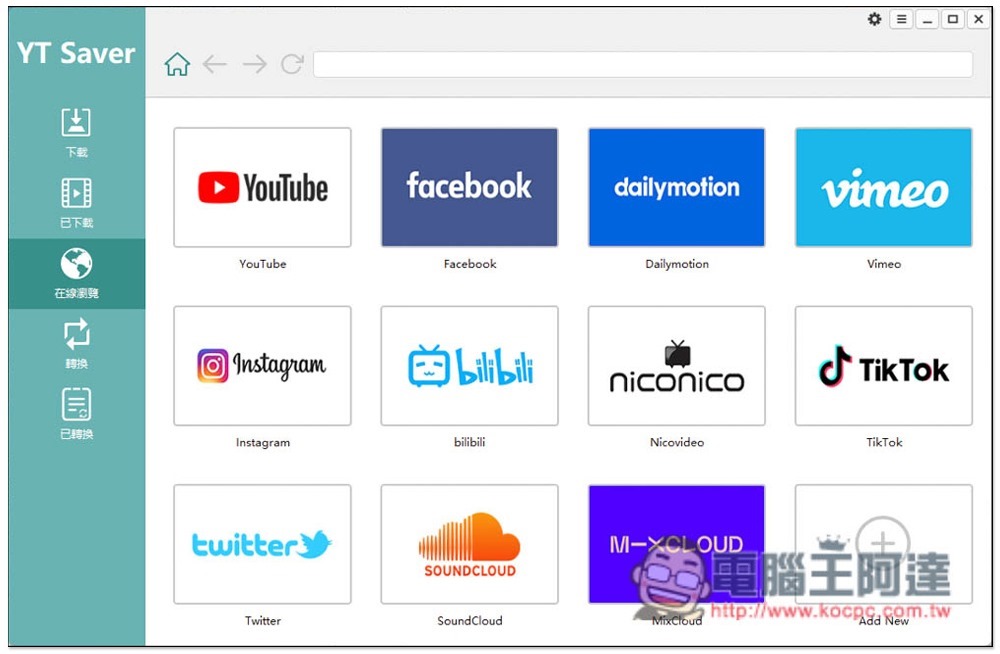The height and width of the screenshot is (654, 1000).
Task: Open the niconico site tile
Action: point(677,366)
